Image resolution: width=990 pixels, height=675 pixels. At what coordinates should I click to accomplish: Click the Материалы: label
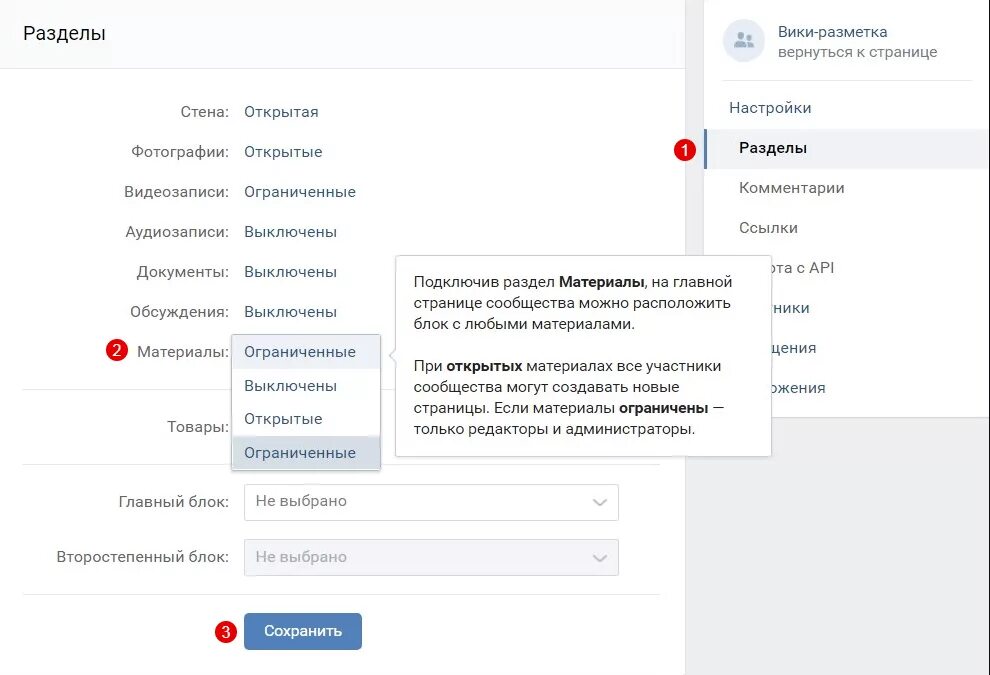183,352
